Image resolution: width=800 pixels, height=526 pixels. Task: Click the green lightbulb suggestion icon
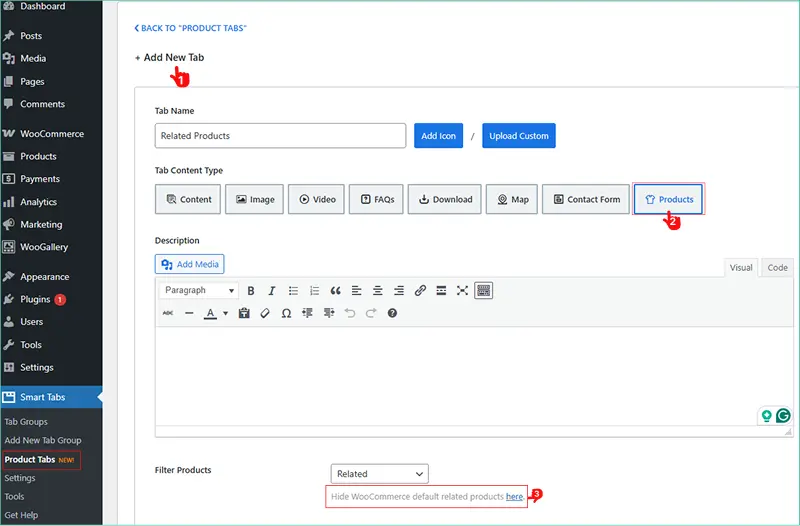pyautogui.click(x=766, y=416)
